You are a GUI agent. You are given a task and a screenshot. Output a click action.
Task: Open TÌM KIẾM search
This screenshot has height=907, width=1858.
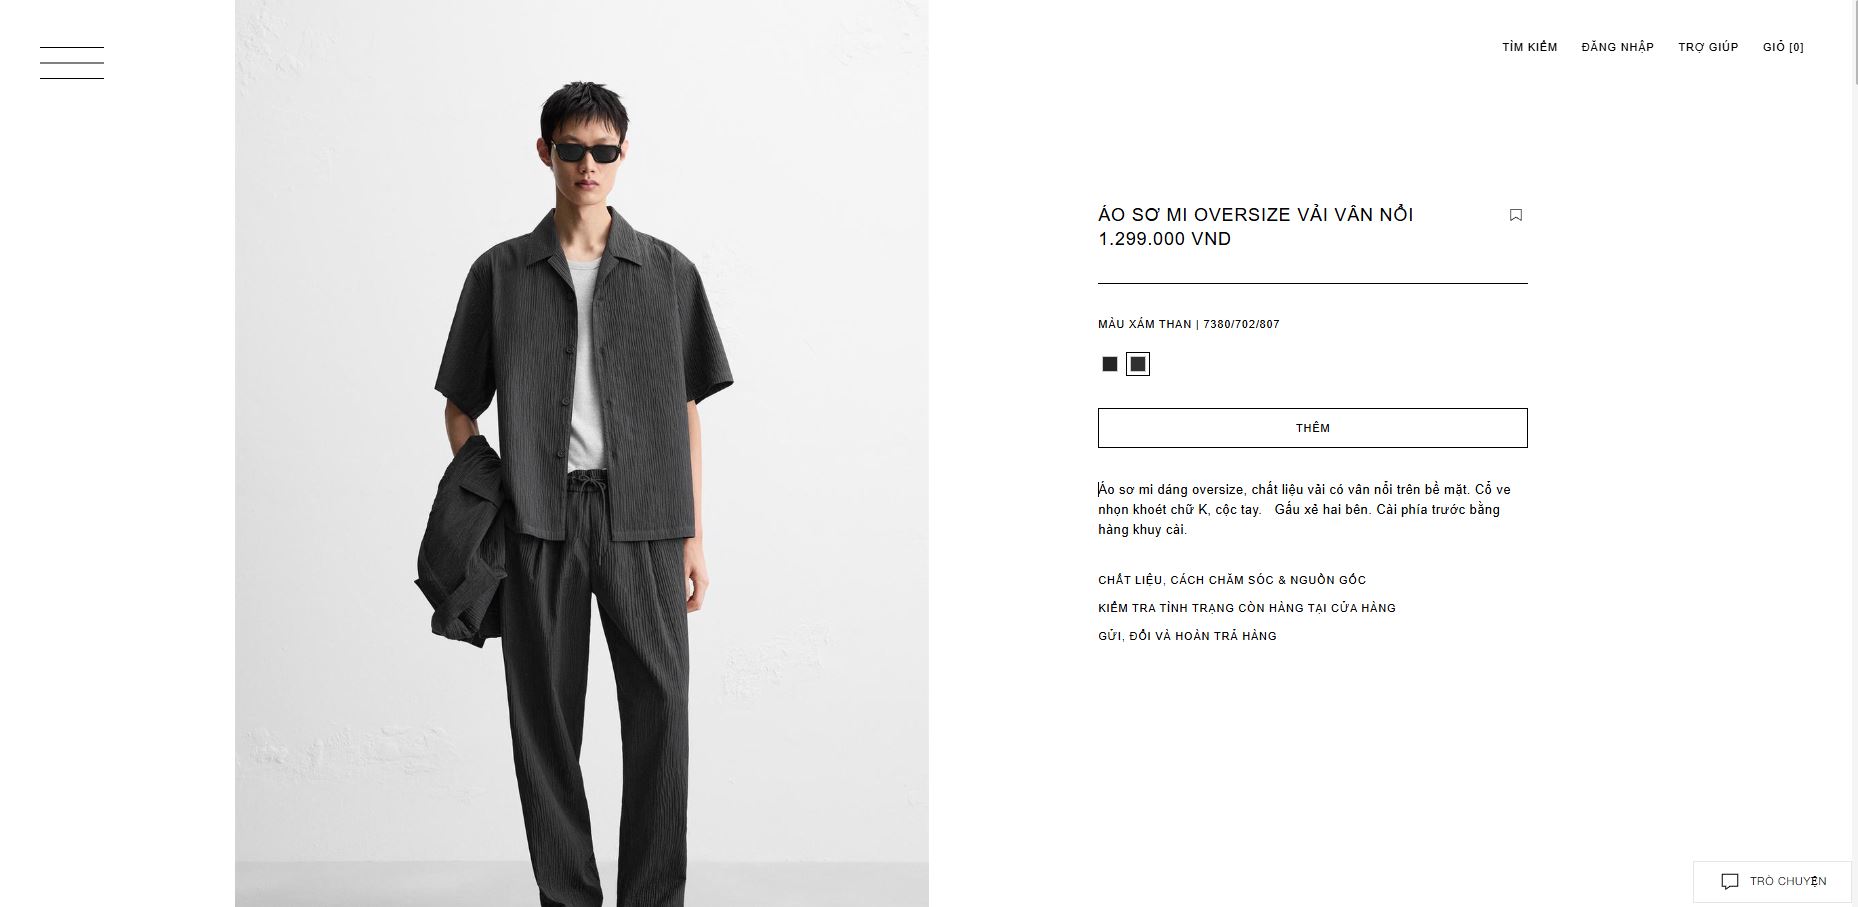pos(1530,47)
